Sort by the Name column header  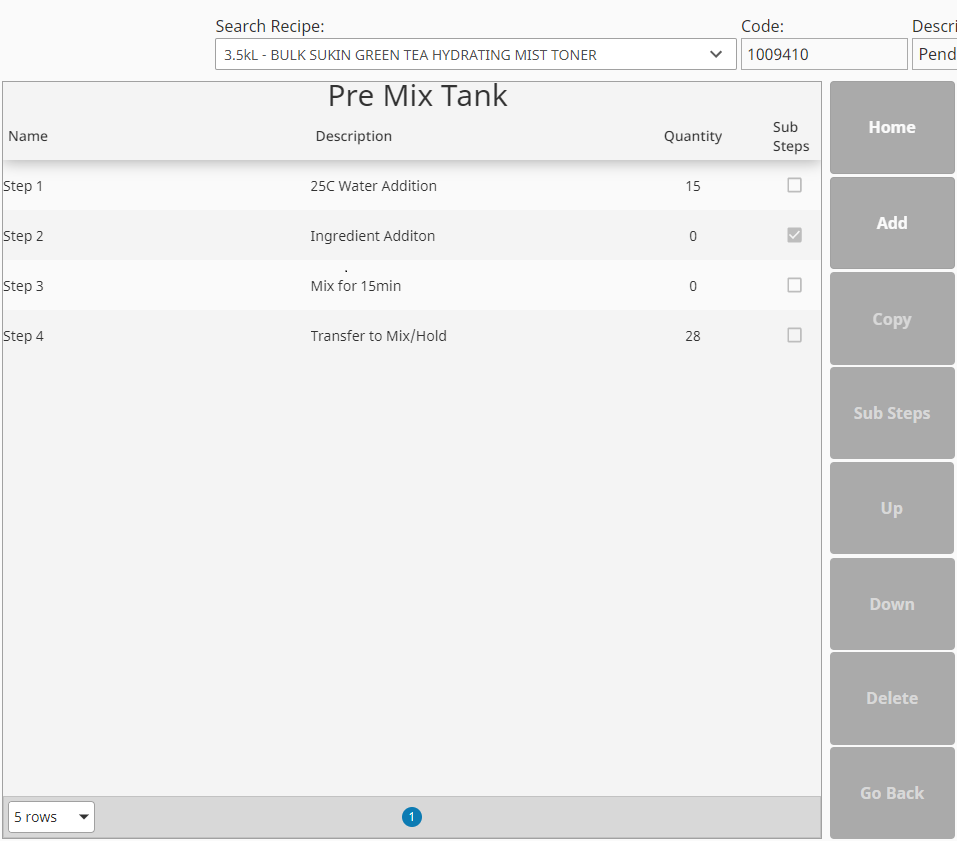point(28,135)
